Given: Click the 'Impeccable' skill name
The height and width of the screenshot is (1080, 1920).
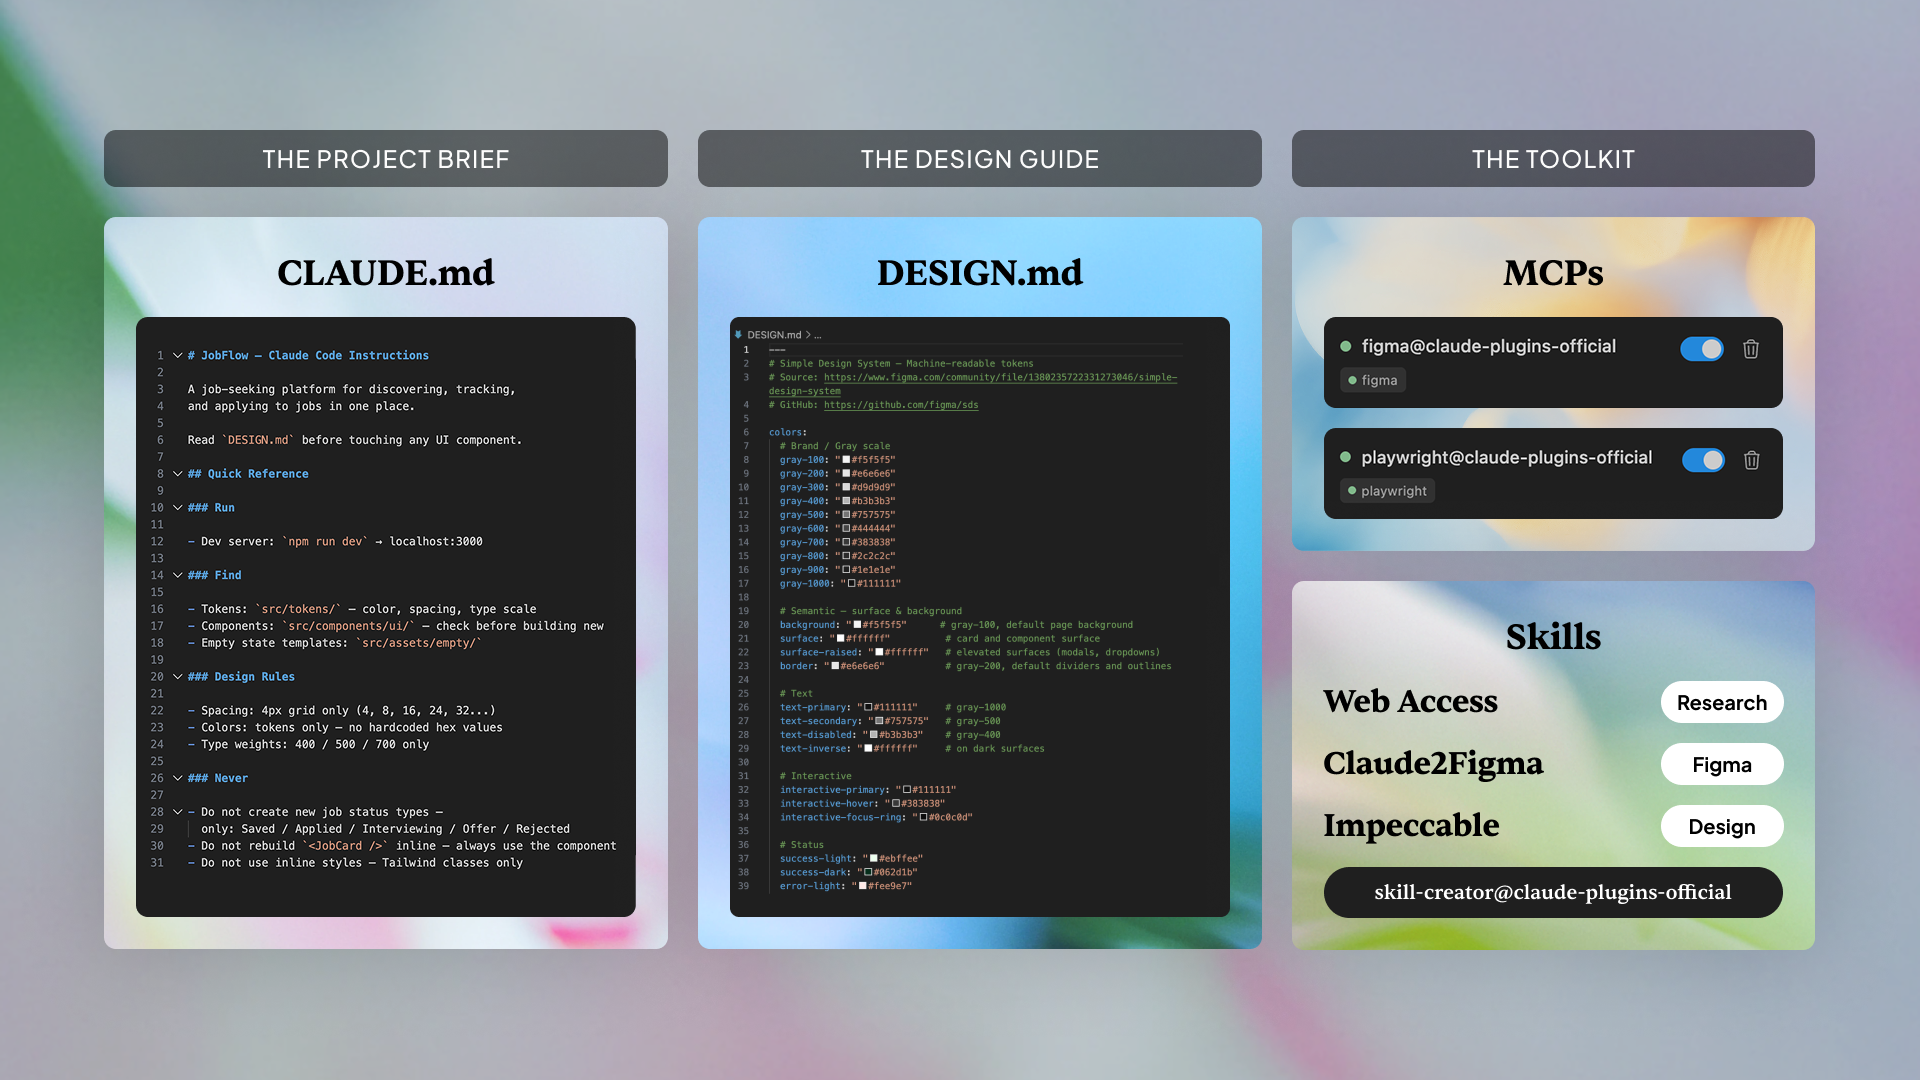Looking at the screenshot, I should 1411,826.
